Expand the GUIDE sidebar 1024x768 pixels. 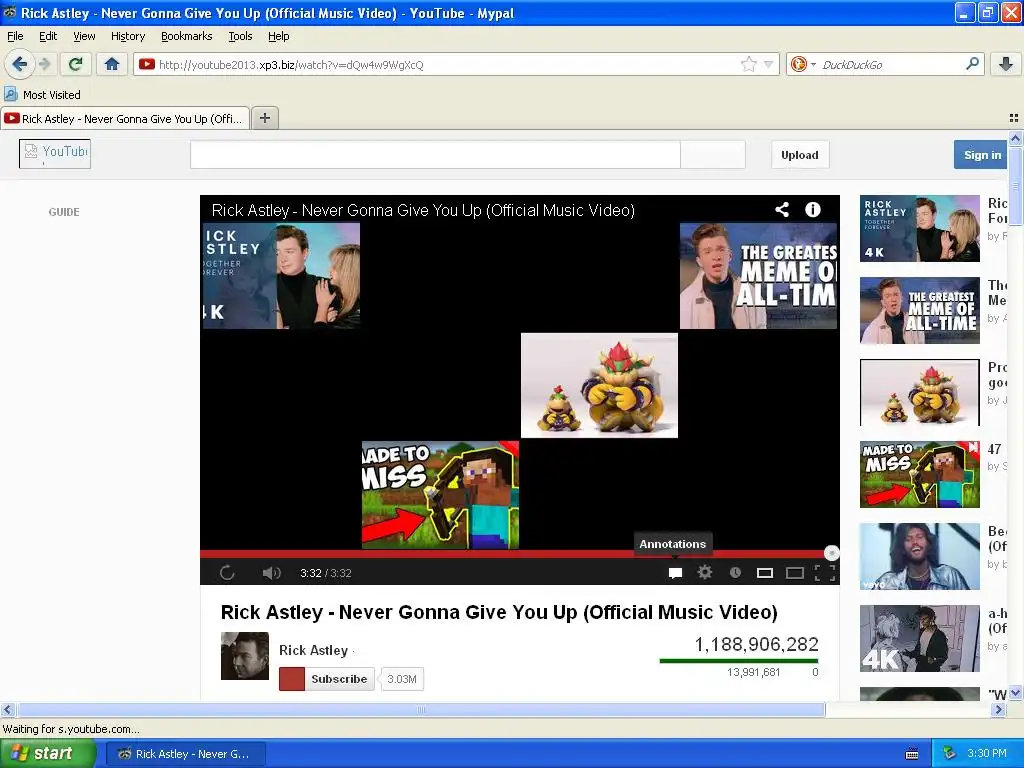(64, 212)
